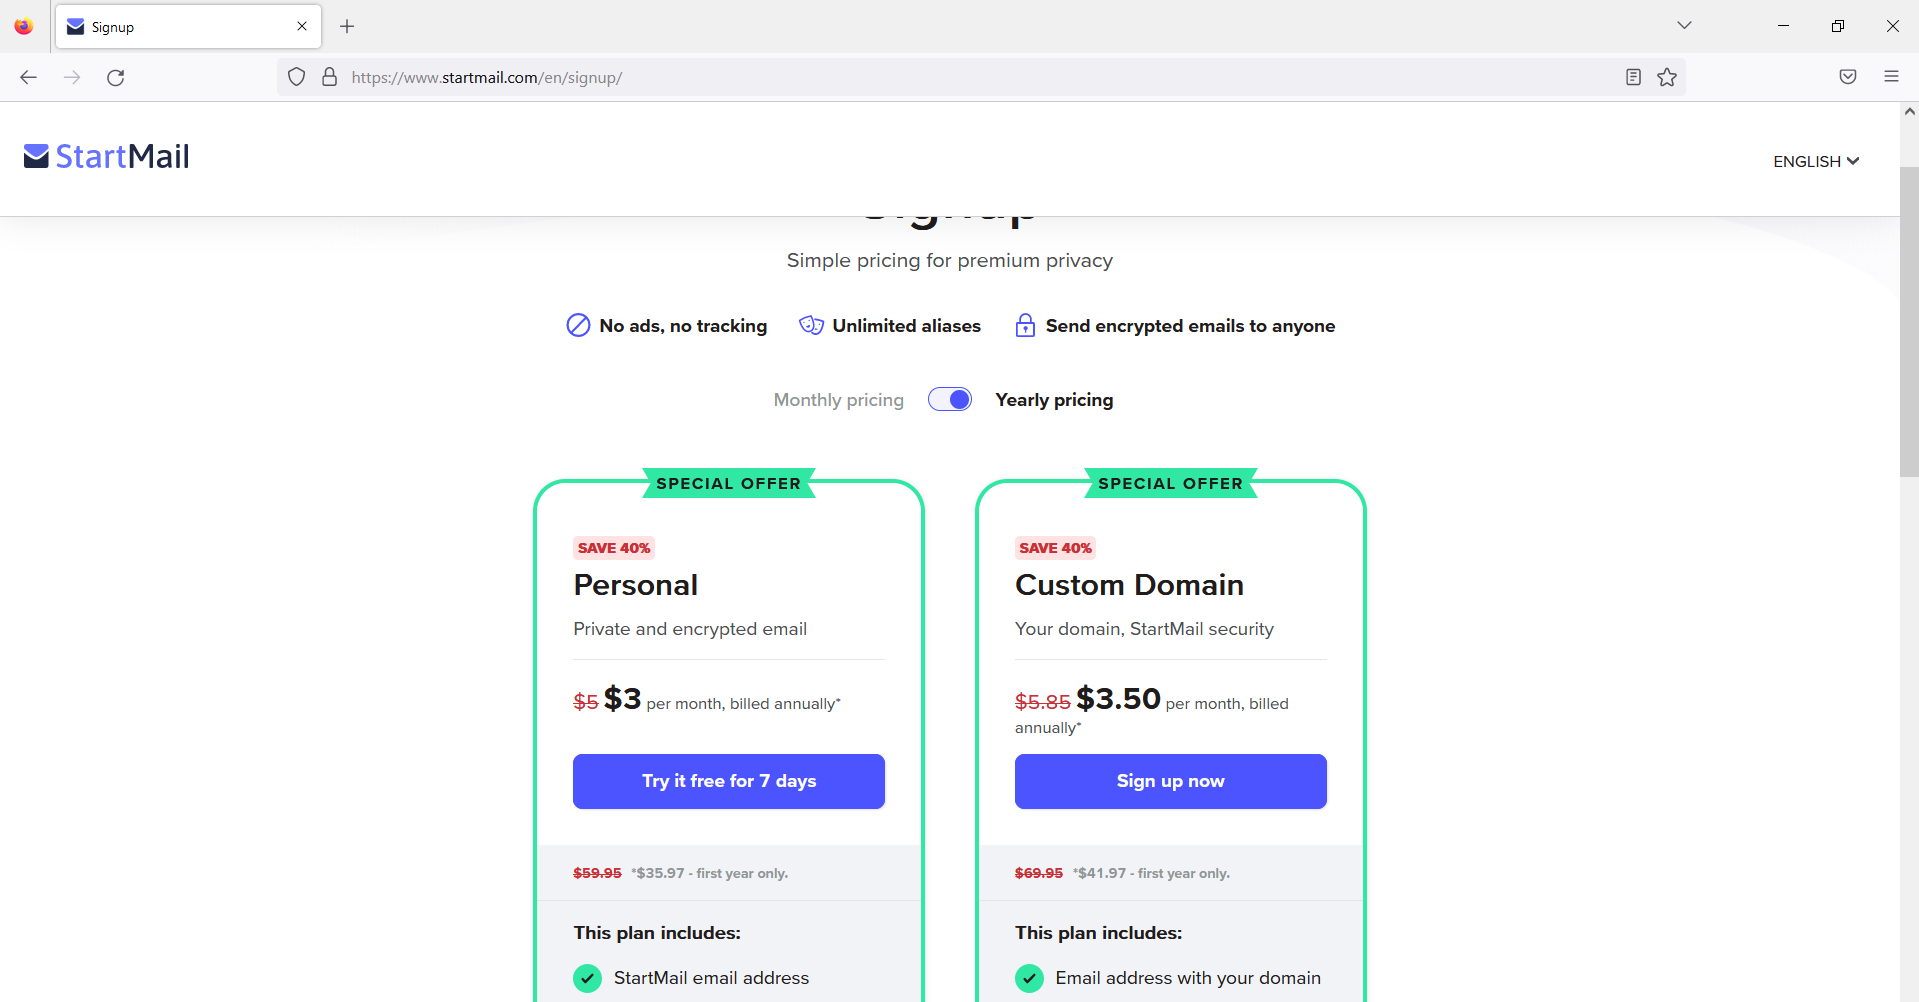Bookmark the page with the star icon
Viewport: 1919px width, 1002px height.
pos(1667,77)
